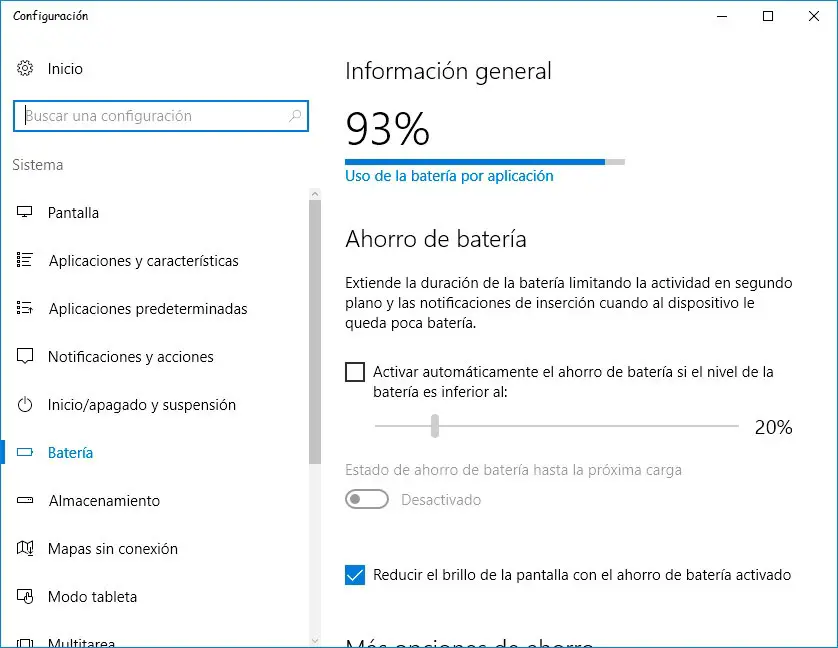Click the Inicio/apagado power icon
The width and height of the screenshot is (838, 648).
tap(26, 405)
